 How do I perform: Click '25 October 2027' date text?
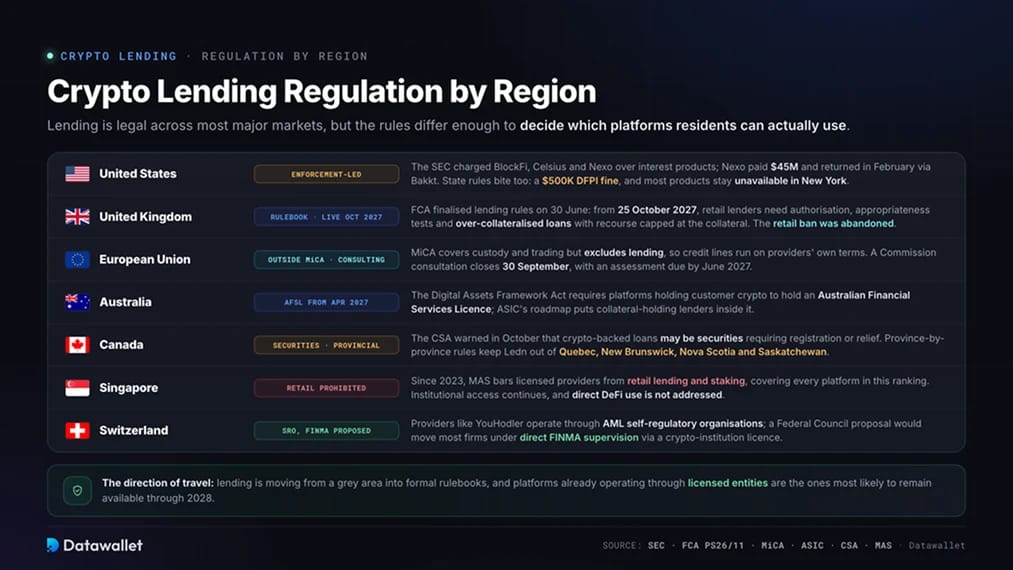point(657,210)
